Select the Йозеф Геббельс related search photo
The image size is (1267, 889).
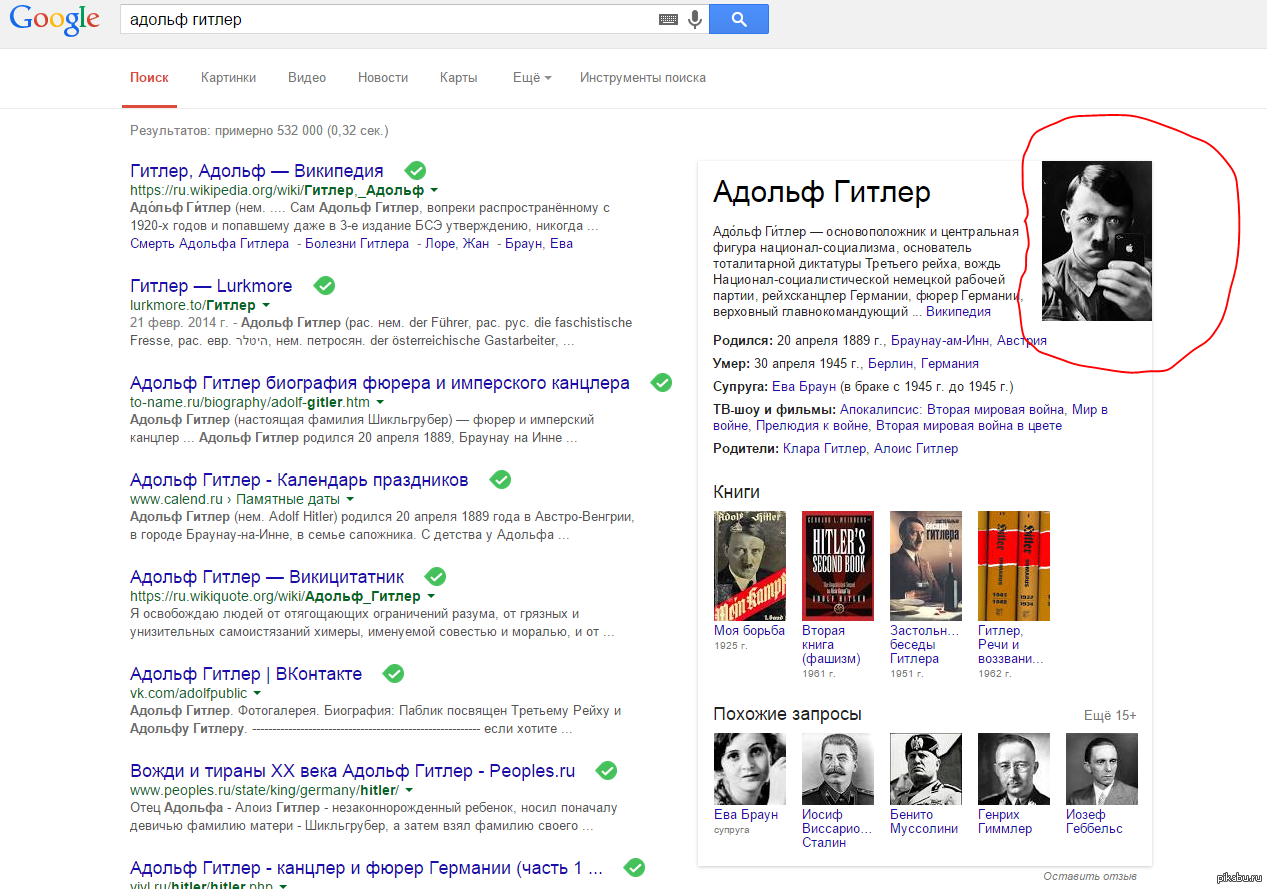point(1102,769)
